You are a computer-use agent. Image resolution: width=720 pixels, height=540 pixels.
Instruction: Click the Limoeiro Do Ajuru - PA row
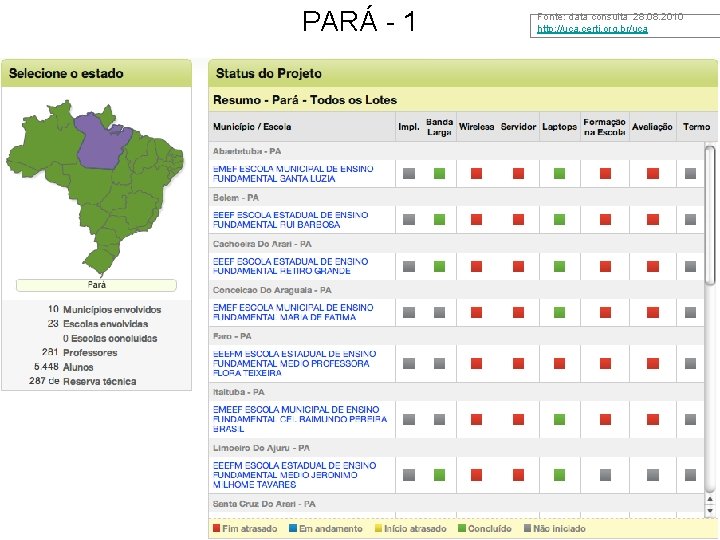457,448
